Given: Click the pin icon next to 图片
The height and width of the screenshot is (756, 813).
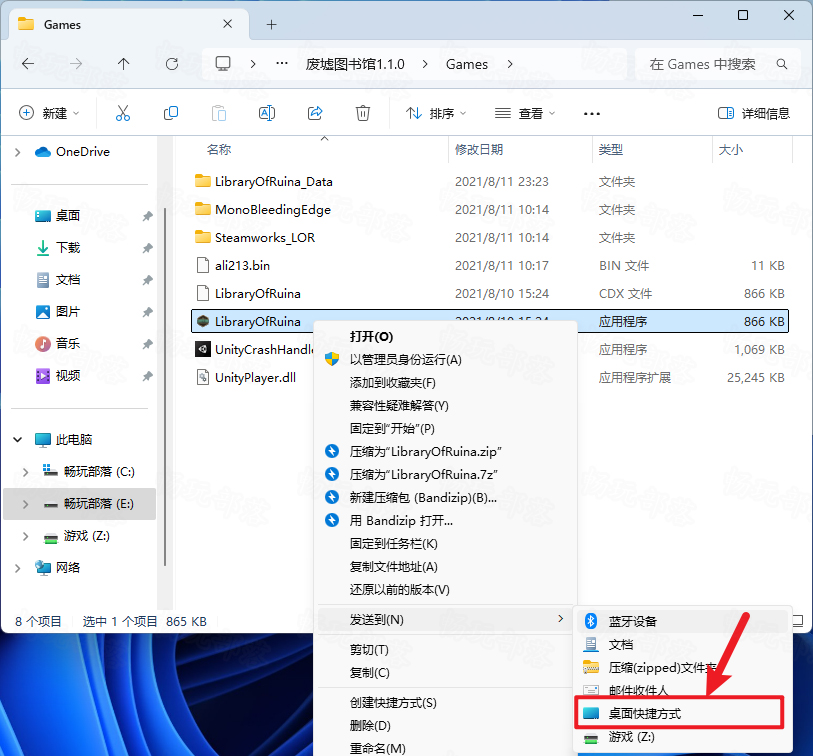Looking at the screenshot, I should tap(147, 312).
